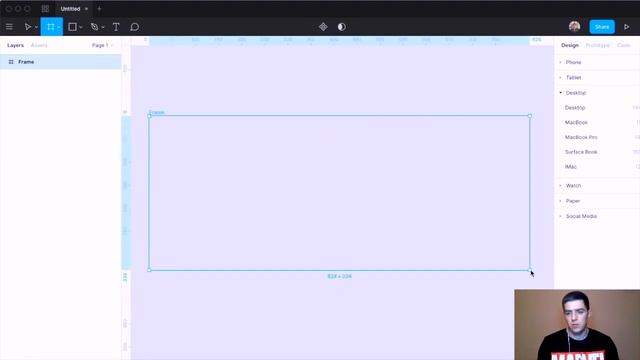Click the blue Share button
Screen dimensions: 640x360
click(602, 27)
